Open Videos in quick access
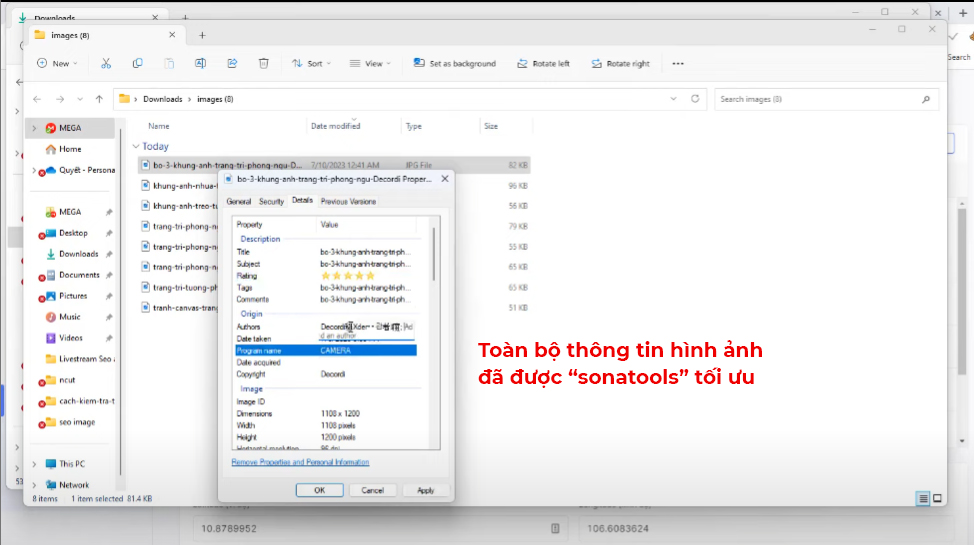Screen dimensions: 974x545 pyautogui.click(x=70, y=338)
